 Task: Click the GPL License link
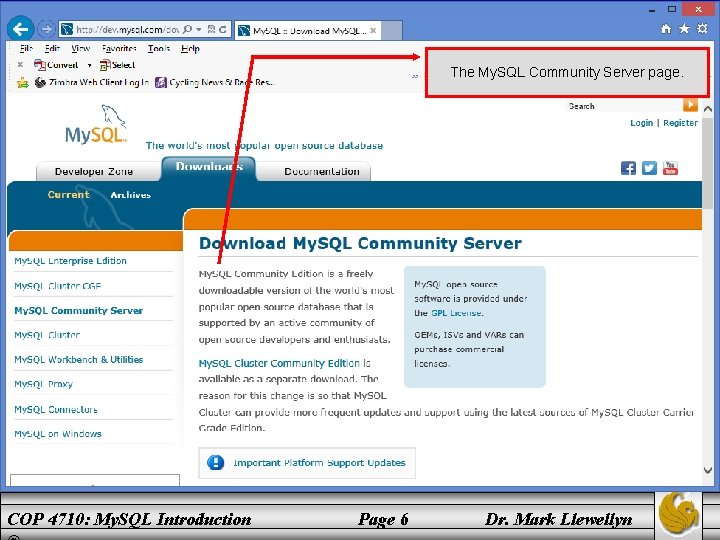[456, 313]
